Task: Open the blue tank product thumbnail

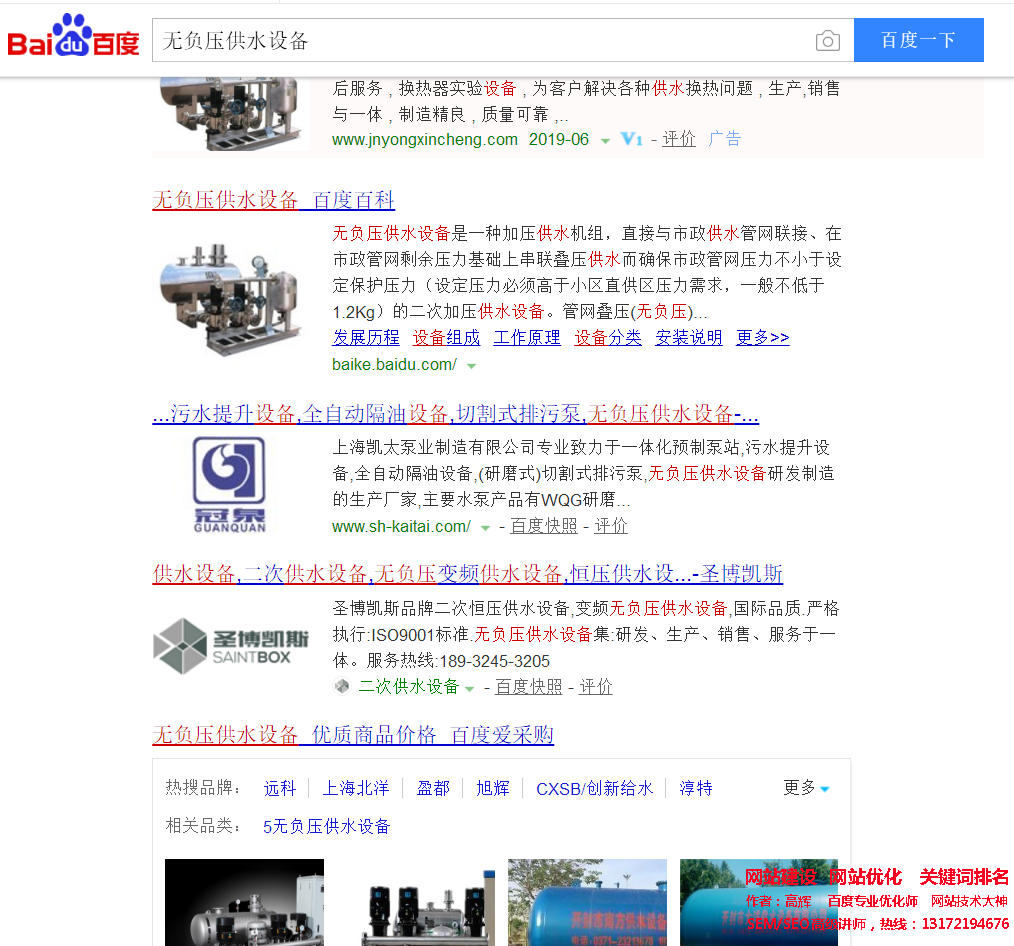Action: (x=587, y=901)
